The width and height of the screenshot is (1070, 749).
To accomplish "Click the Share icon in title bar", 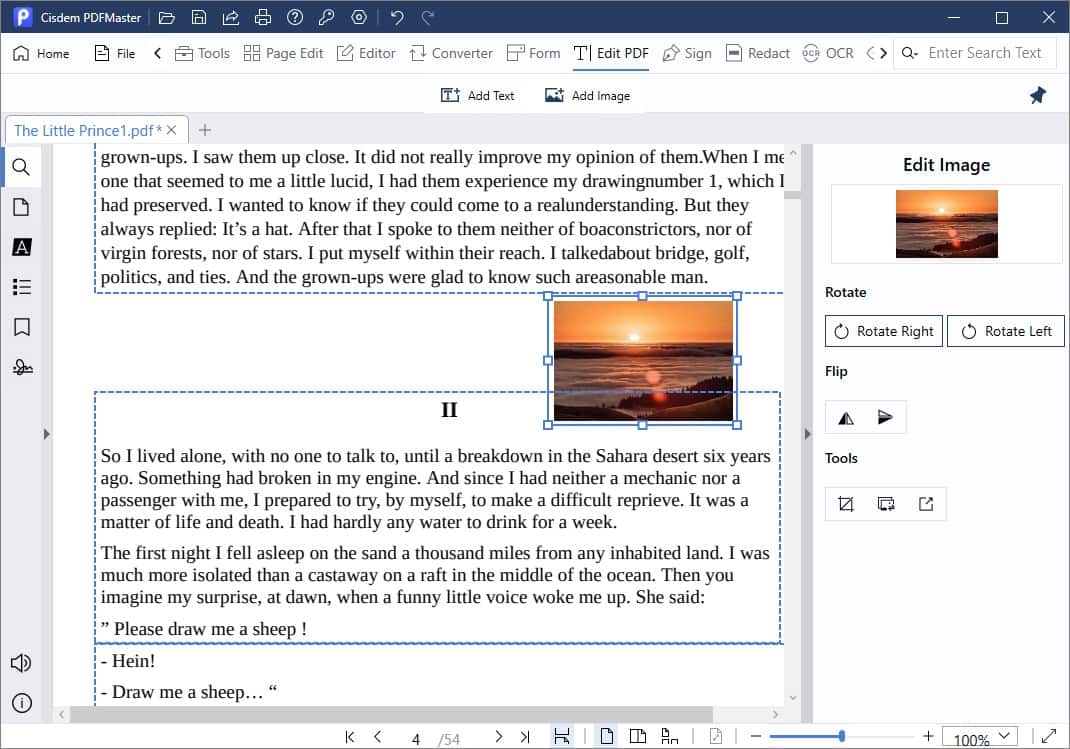I will [230, 17].
